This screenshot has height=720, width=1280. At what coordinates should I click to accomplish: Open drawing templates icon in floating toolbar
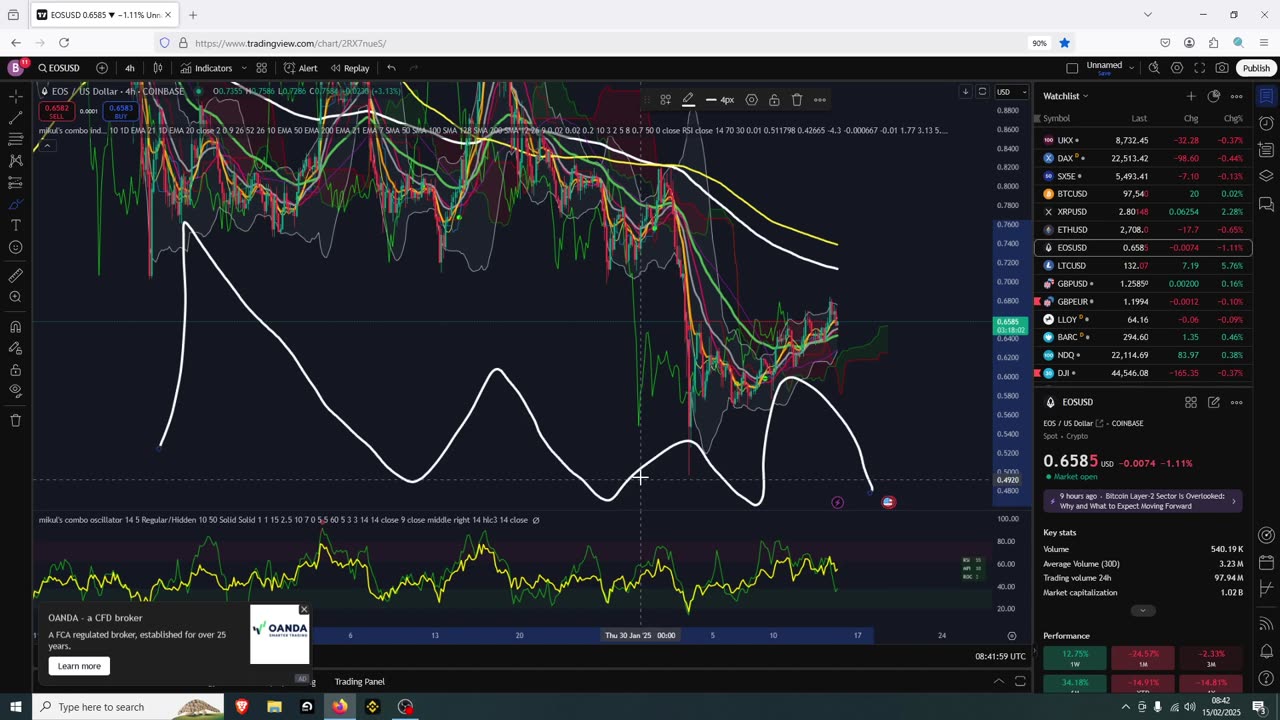tap(665, 100)
